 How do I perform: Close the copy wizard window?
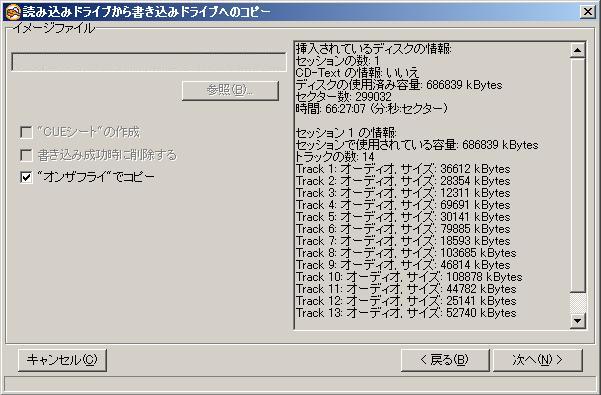[x=588, y=12]
